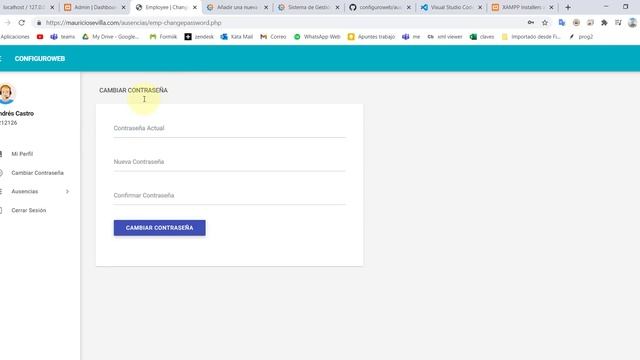Bookmark this page with the star
Image resolution: width=640 pixels, height=360 pixels.
pyautogui.click(x=545, y=23)
